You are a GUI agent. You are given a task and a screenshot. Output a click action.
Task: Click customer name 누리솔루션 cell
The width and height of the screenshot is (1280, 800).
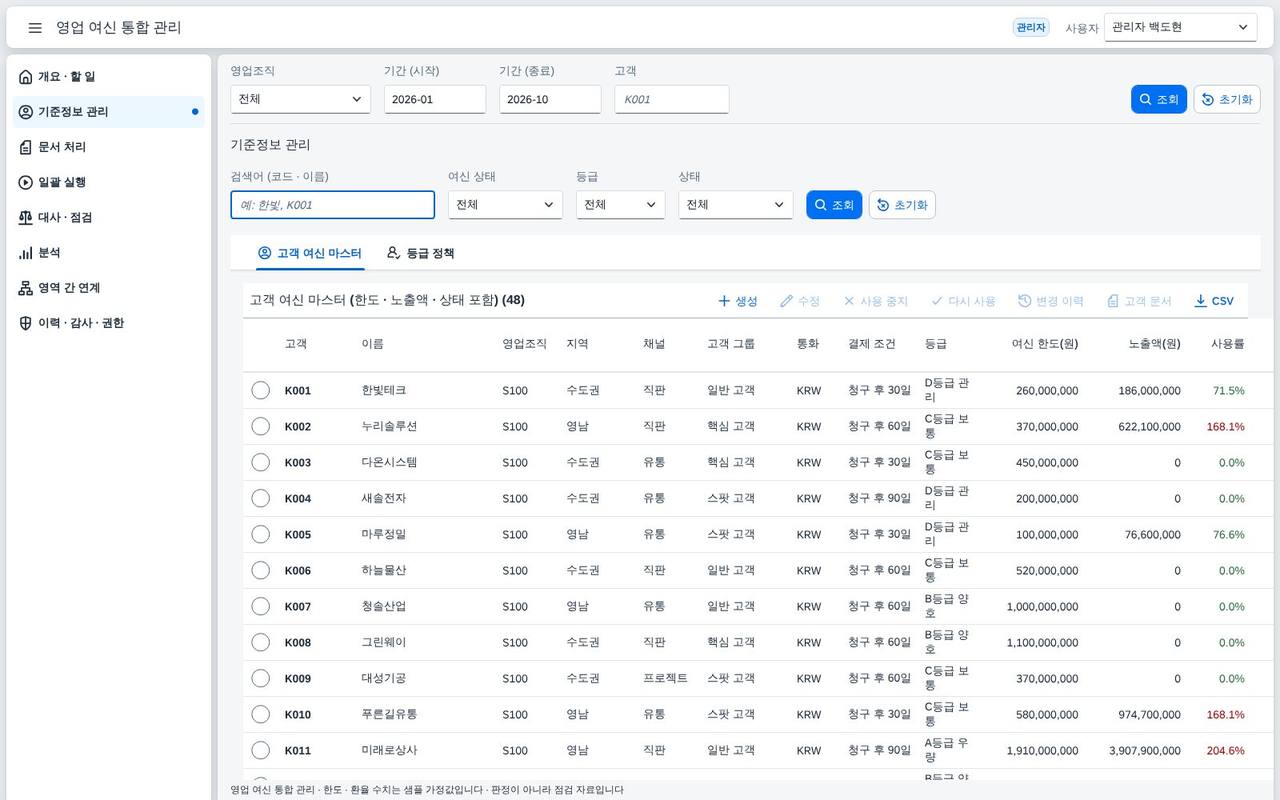tap(389, 426)
